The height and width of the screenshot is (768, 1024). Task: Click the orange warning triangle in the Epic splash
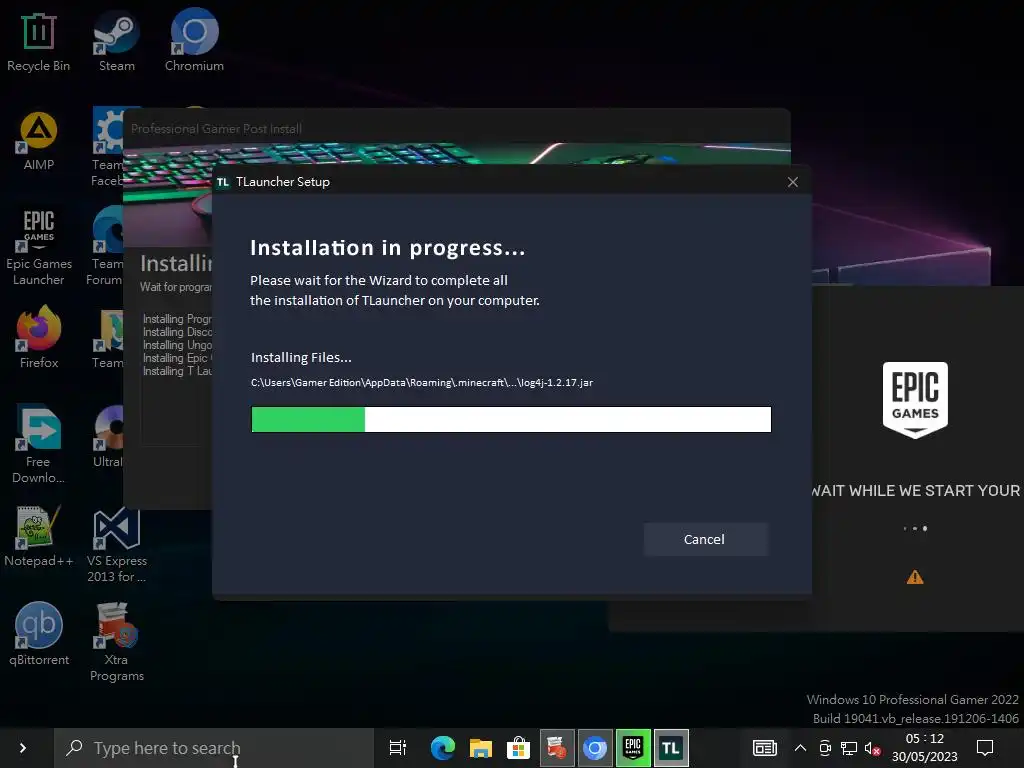click(x=915, y=577)
